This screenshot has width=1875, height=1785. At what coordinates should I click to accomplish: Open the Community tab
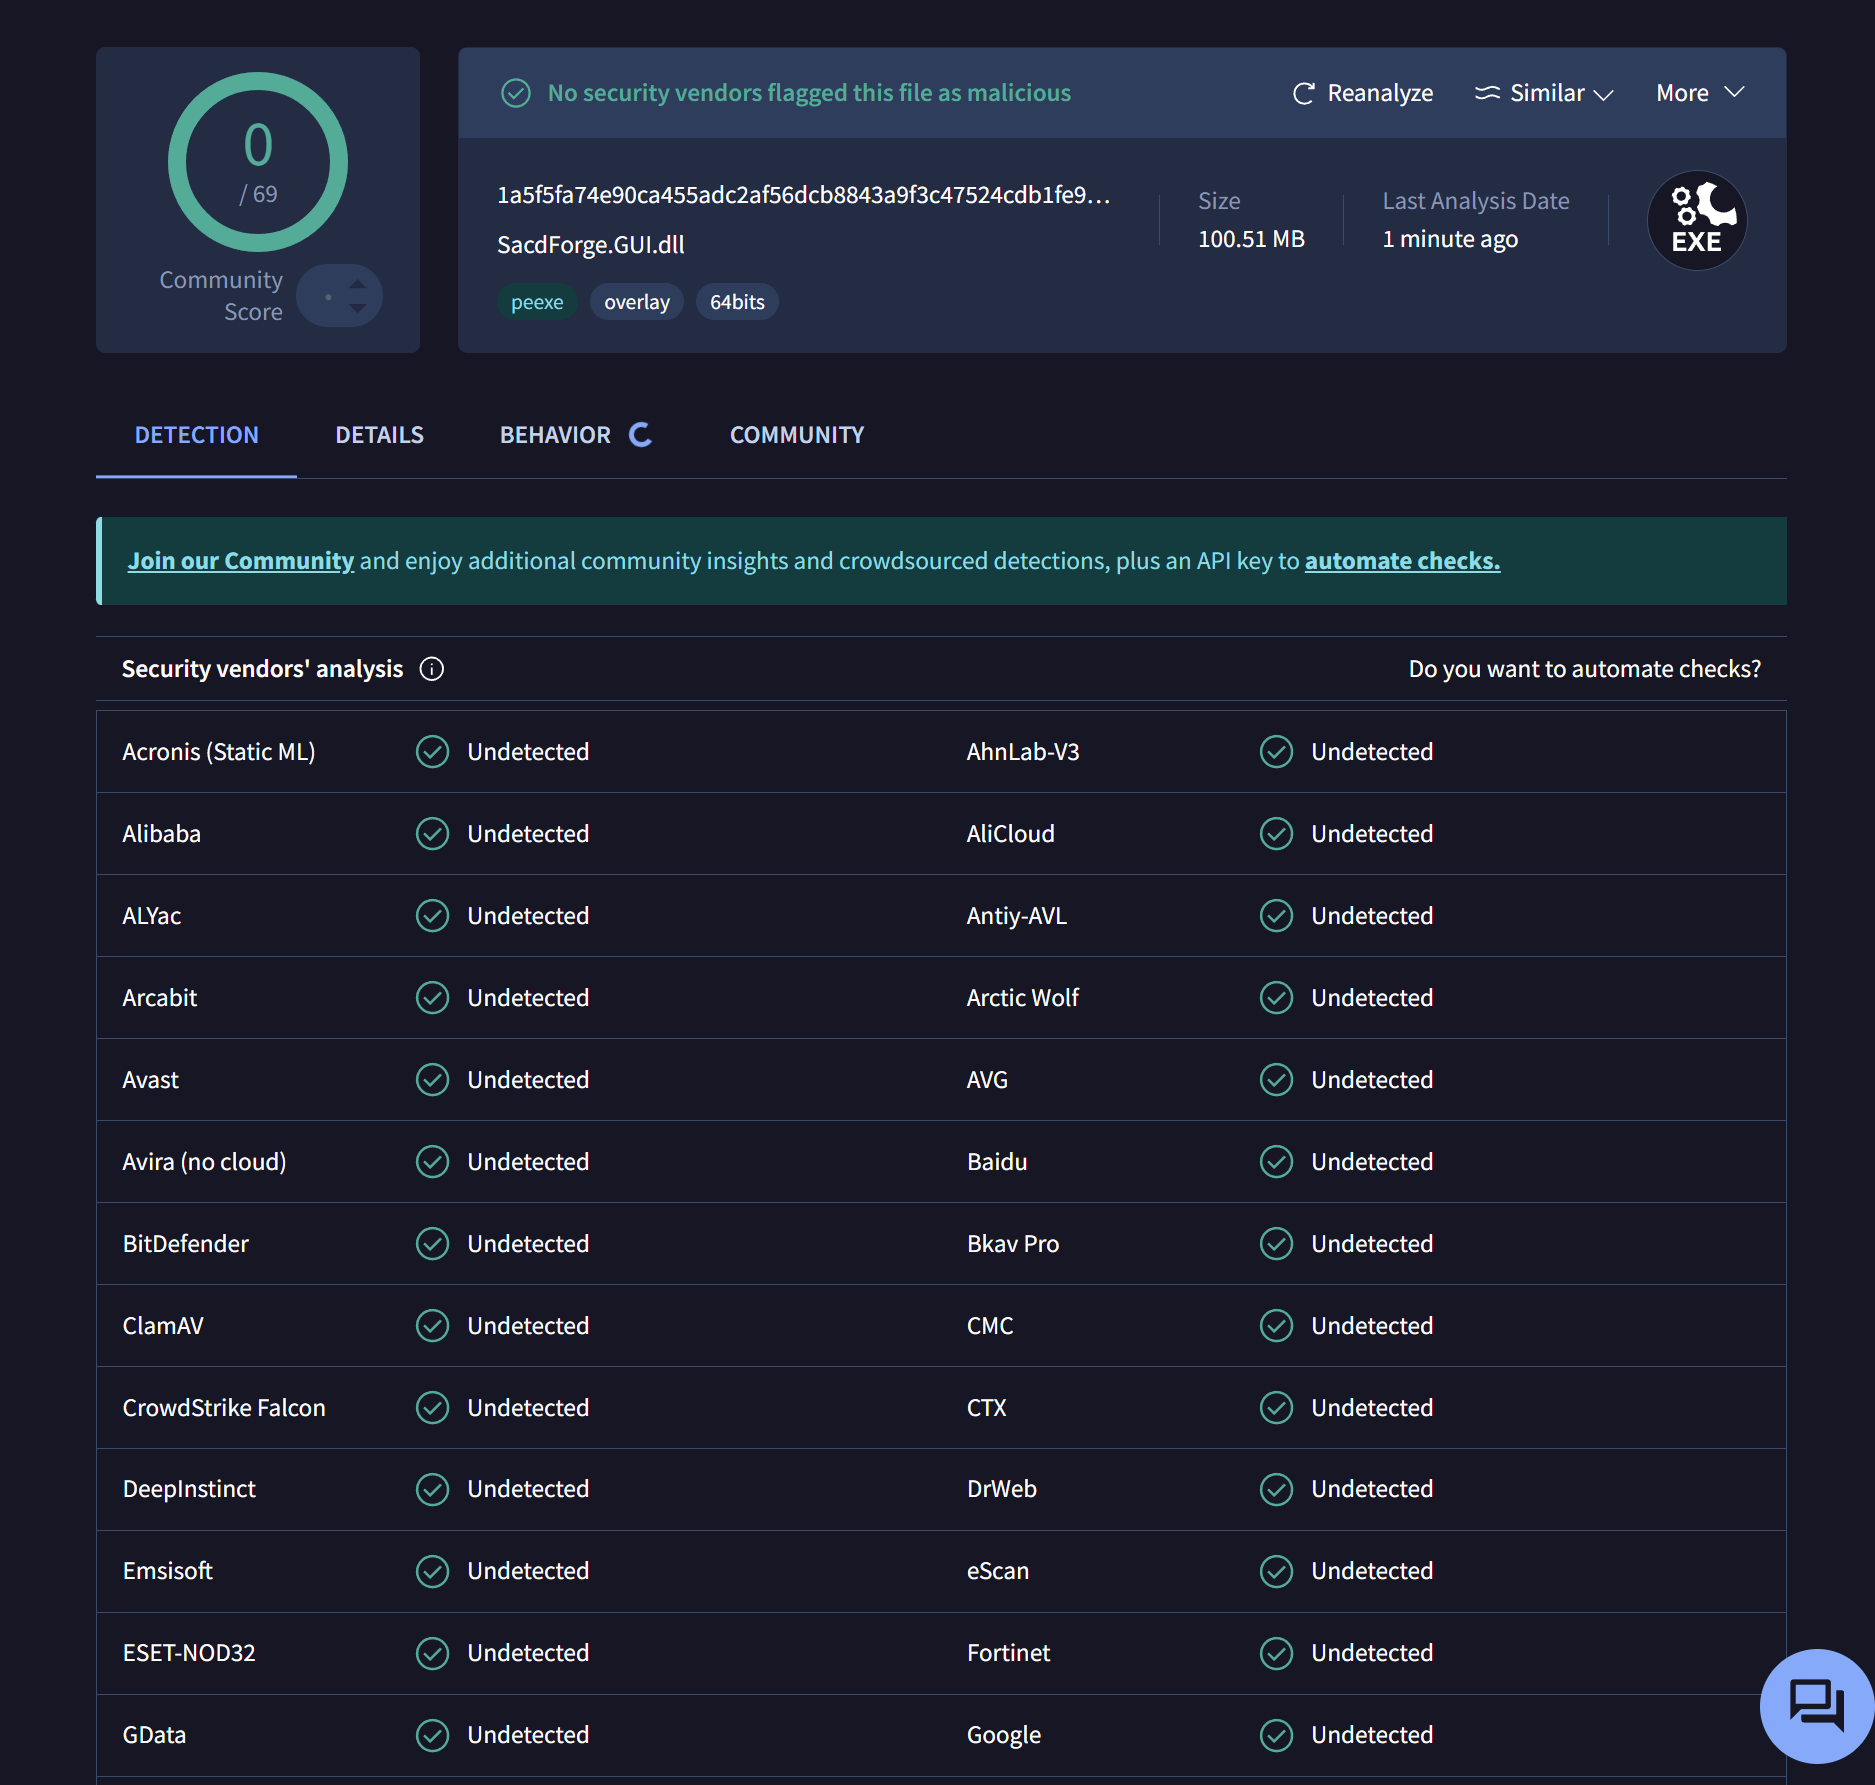coord(796,435)
